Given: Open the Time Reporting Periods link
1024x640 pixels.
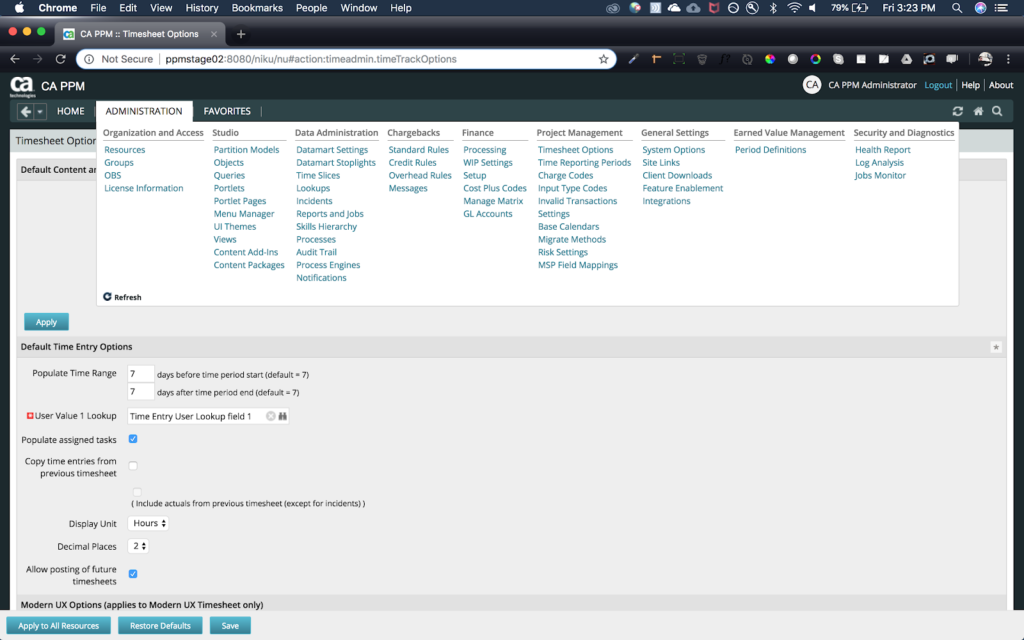Looking at the screenshot, I should tap(584, 163).
